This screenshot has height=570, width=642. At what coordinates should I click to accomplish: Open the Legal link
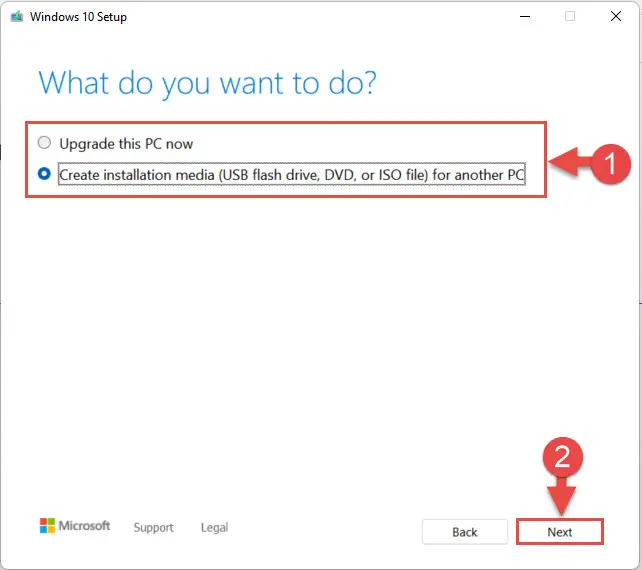click(215, 527)
